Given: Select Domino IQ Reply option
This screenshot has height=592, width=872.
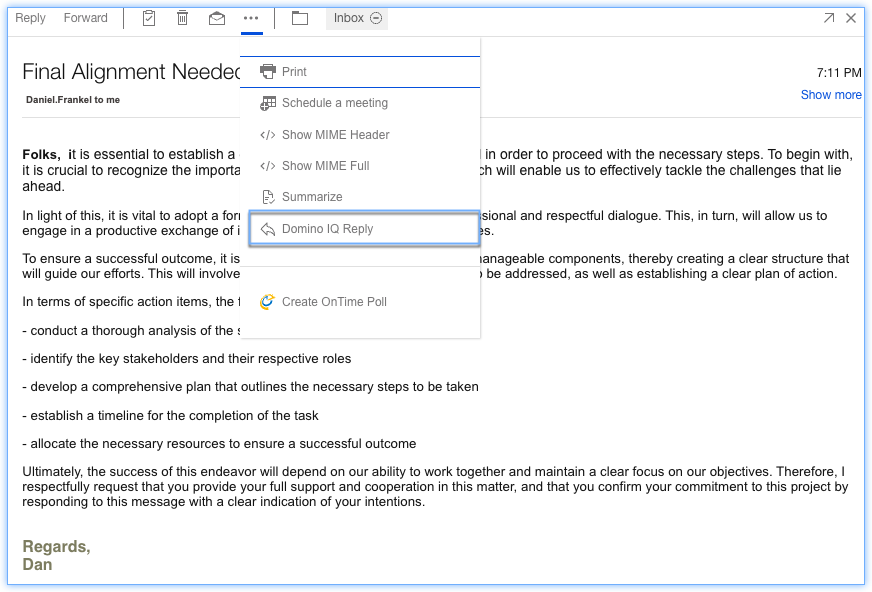Looking at the screenshot, I should pos(364,228).
